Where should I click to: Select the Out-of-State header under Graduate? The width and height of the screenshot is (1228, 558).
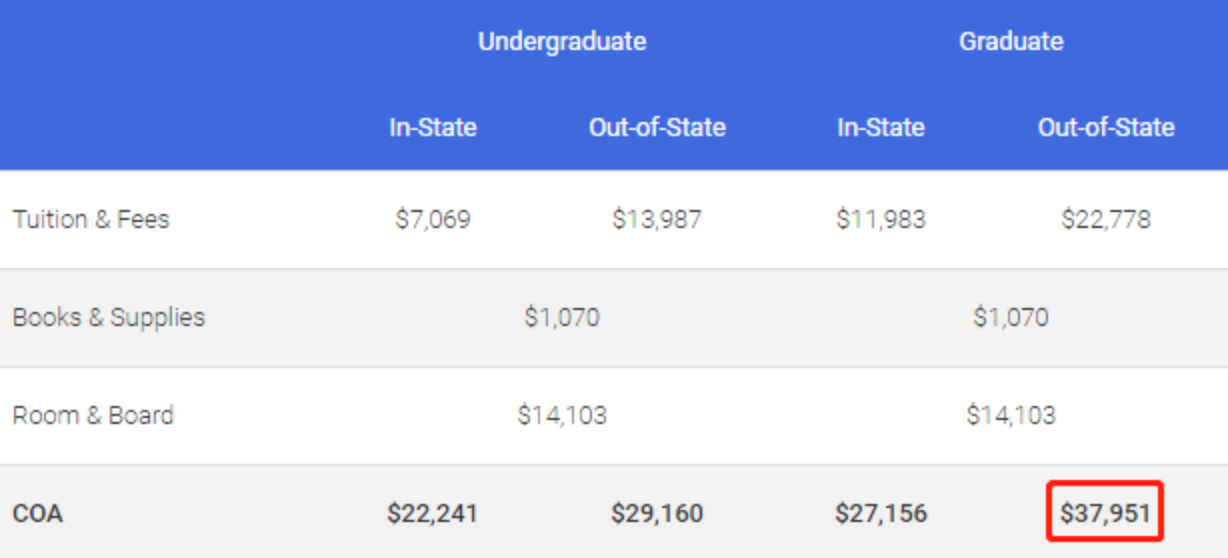pyautogui.click(x=1106, y=128)
